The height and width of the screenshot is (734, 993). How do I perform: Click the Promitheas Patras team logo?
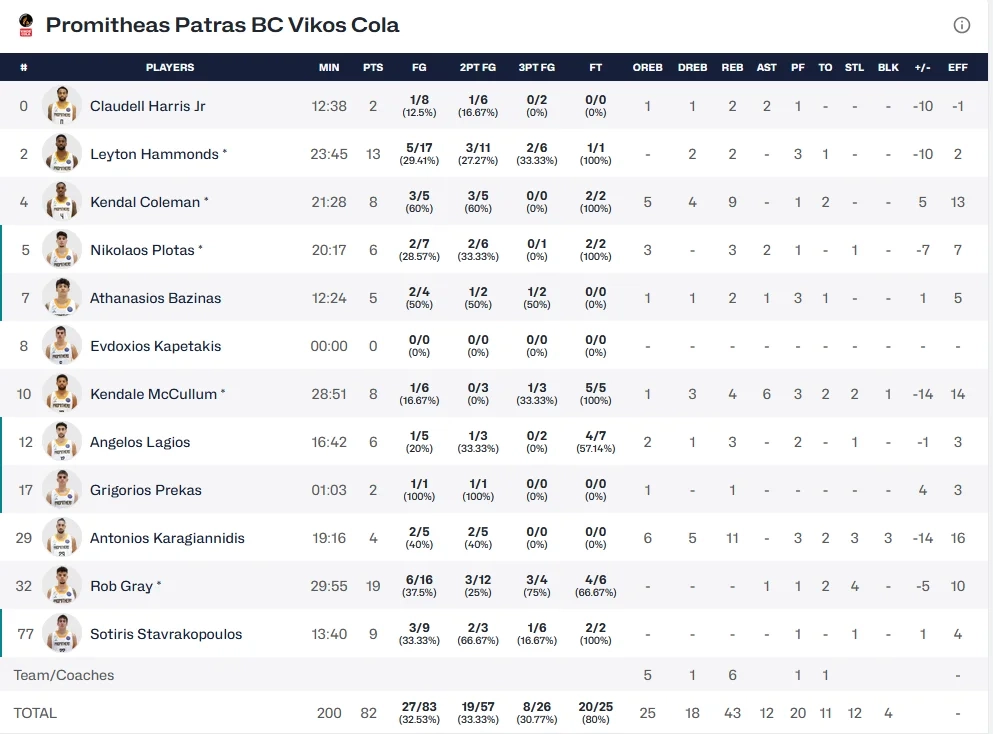pyautogui.click(x=25, y=25)
